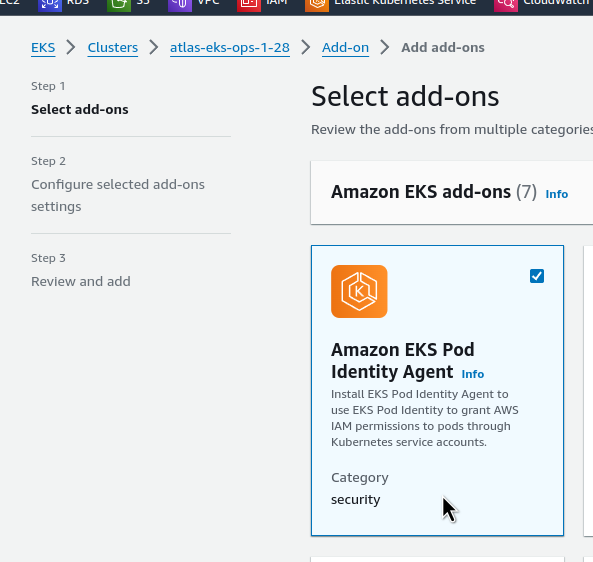Open the RDS service shortcut icon
The height and width of the screenshot is (562, 593).
coord(50,5)
